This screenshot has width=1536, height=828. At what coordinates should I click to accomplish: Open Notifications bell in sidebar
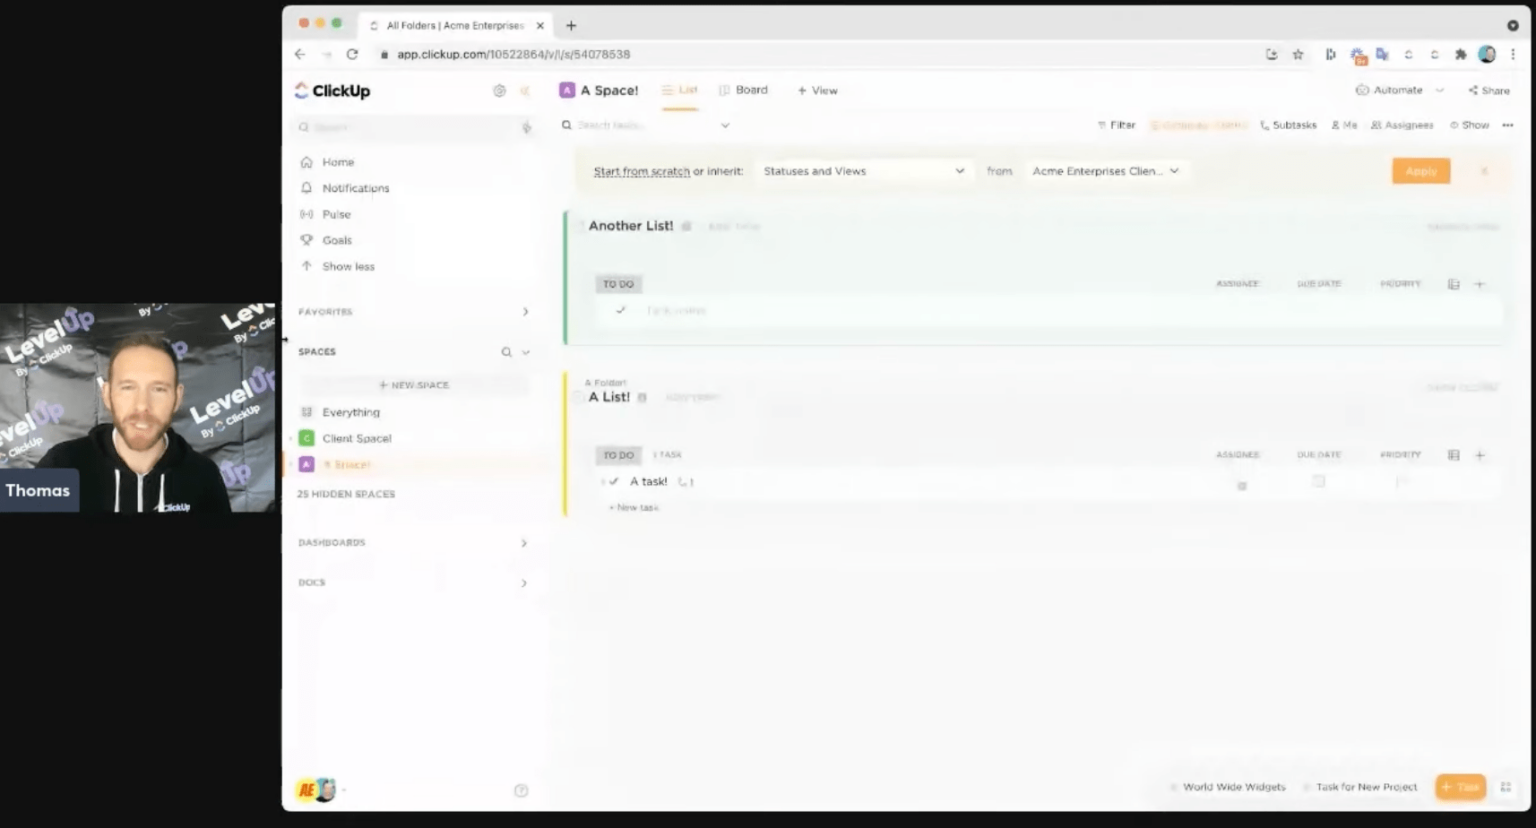pos(345,188)
